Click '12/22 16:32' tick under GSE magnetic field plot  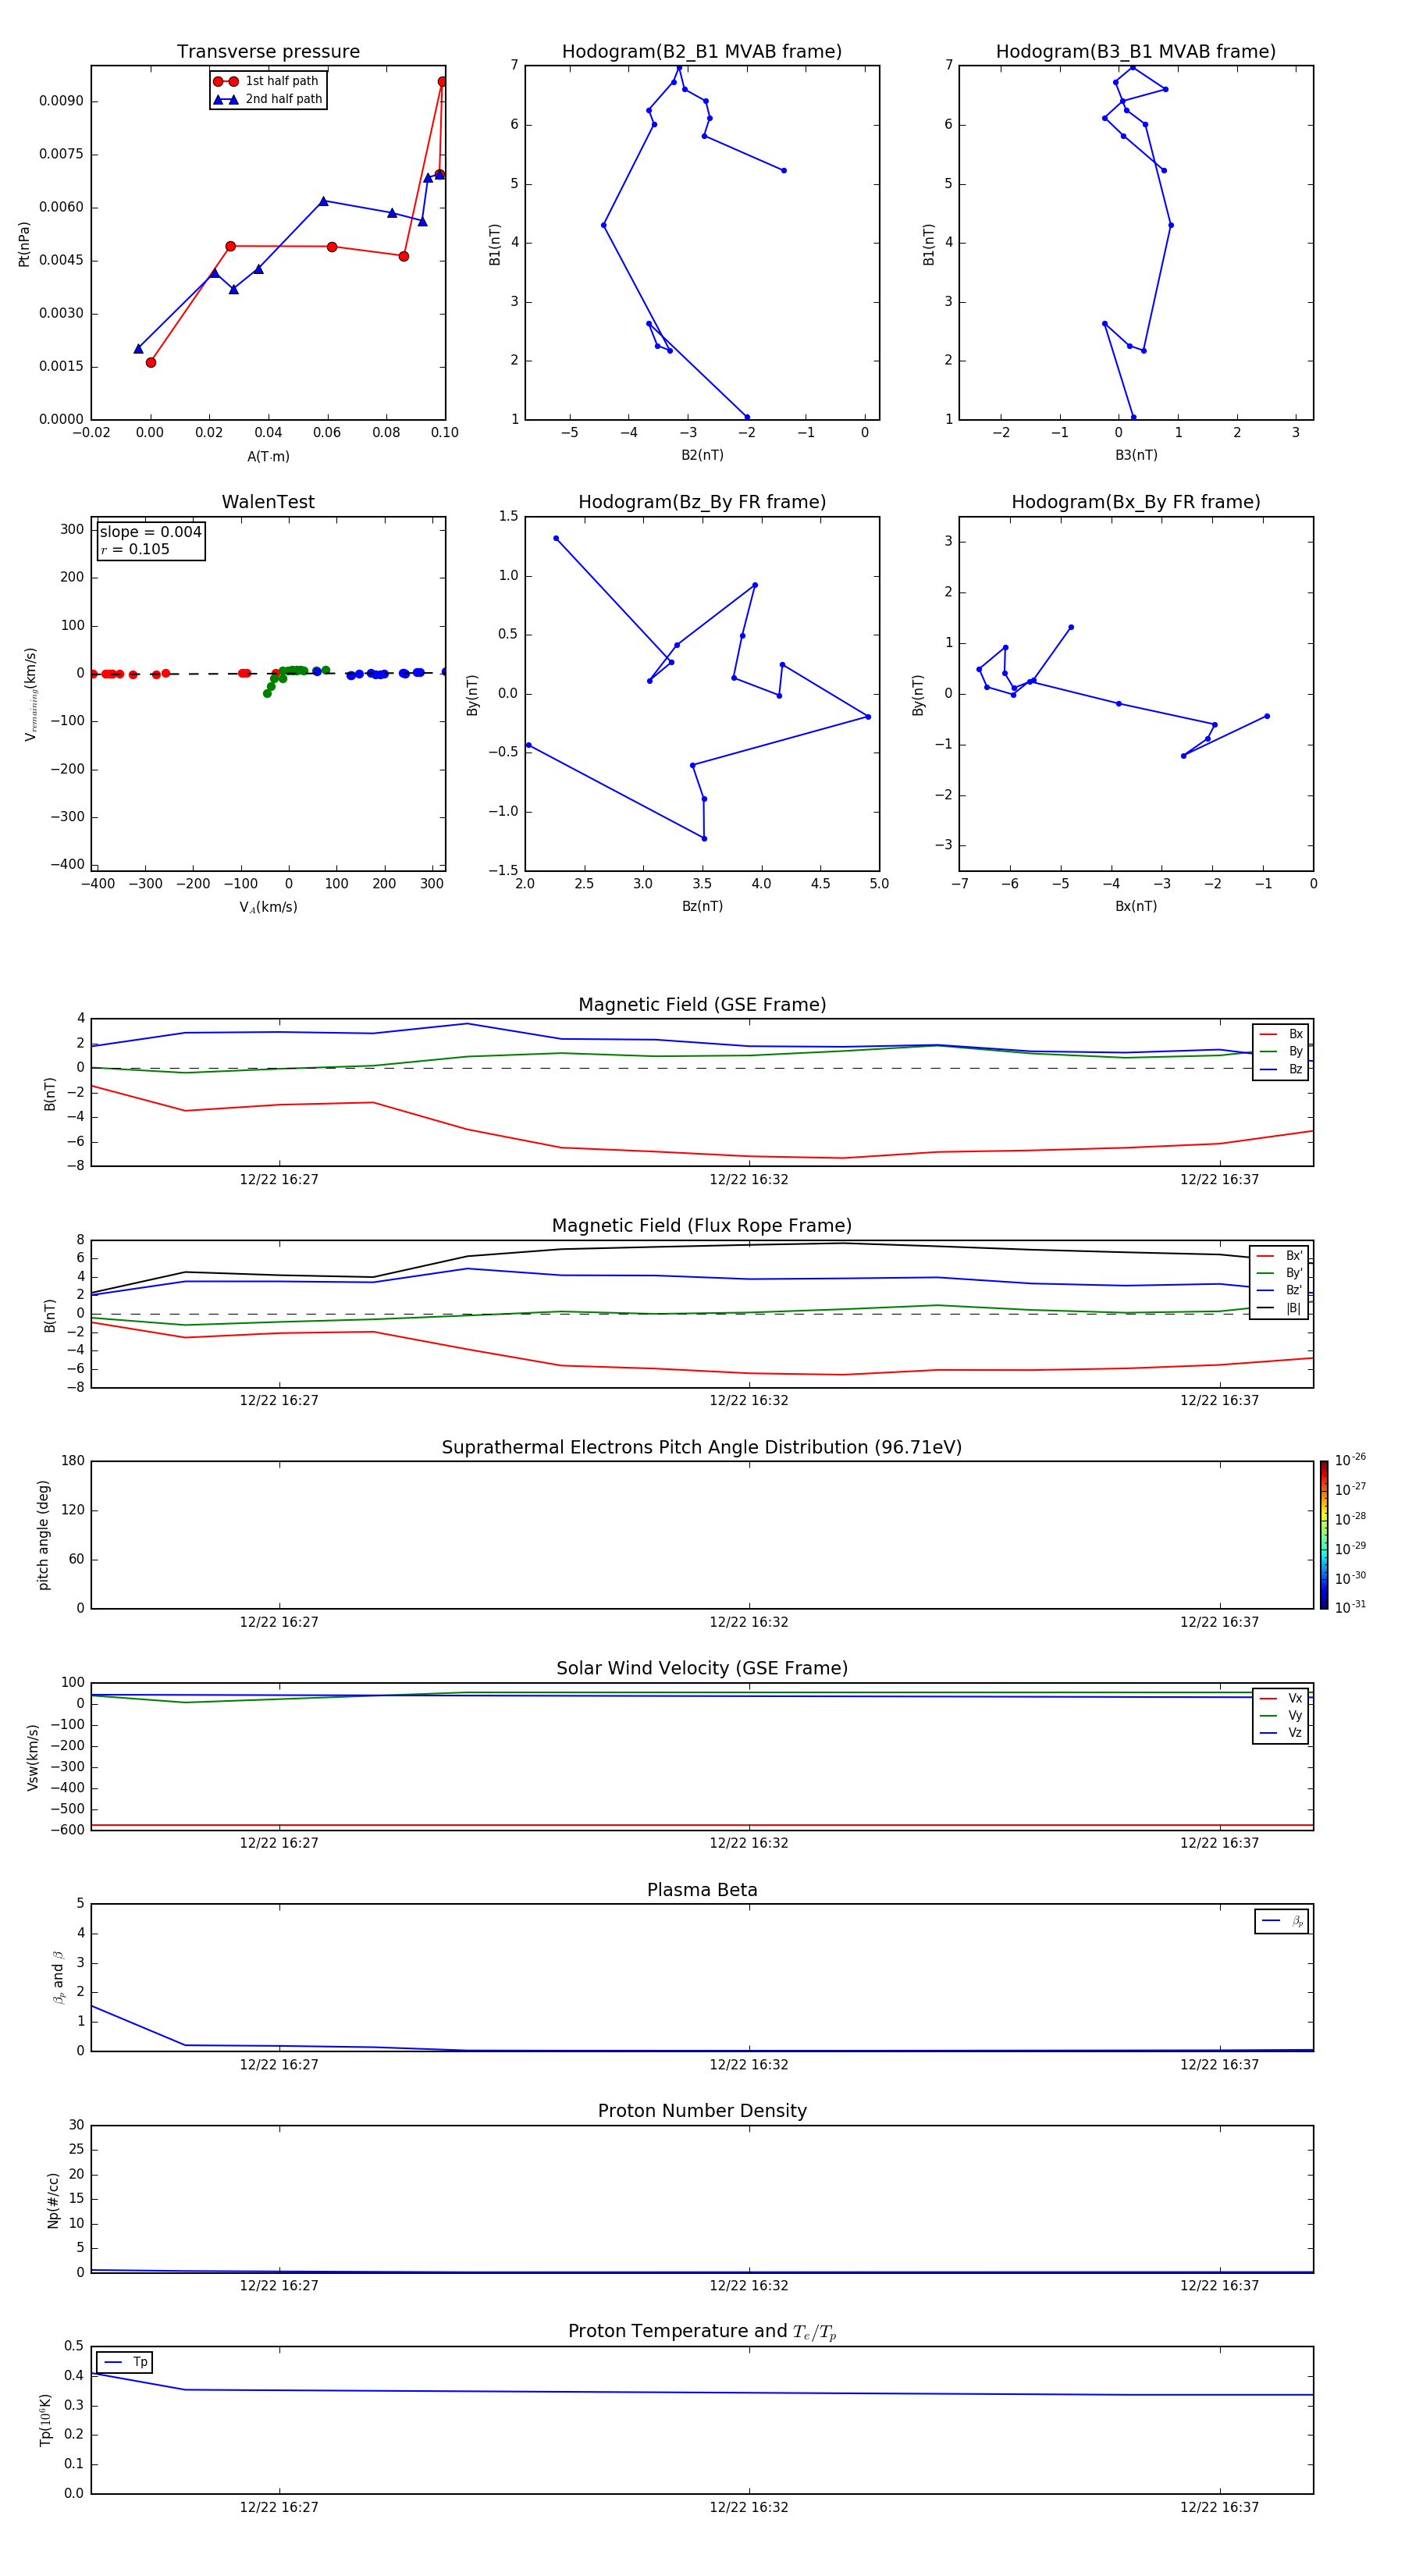749,1180
